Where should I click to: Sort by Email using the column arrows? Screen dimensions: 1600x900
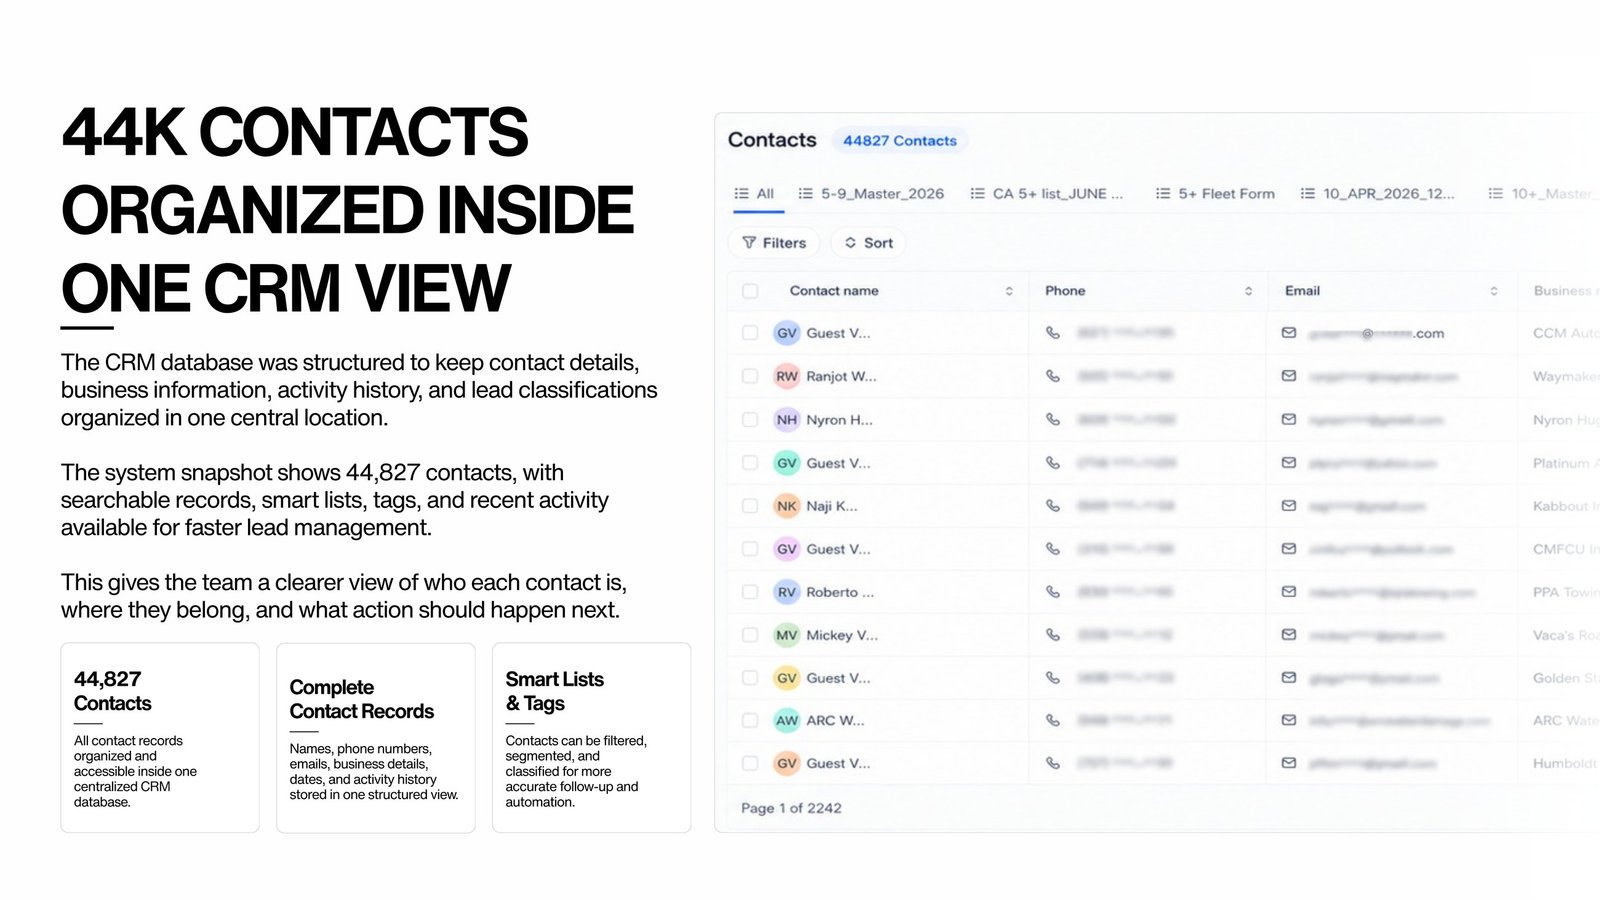(1494, 291)
